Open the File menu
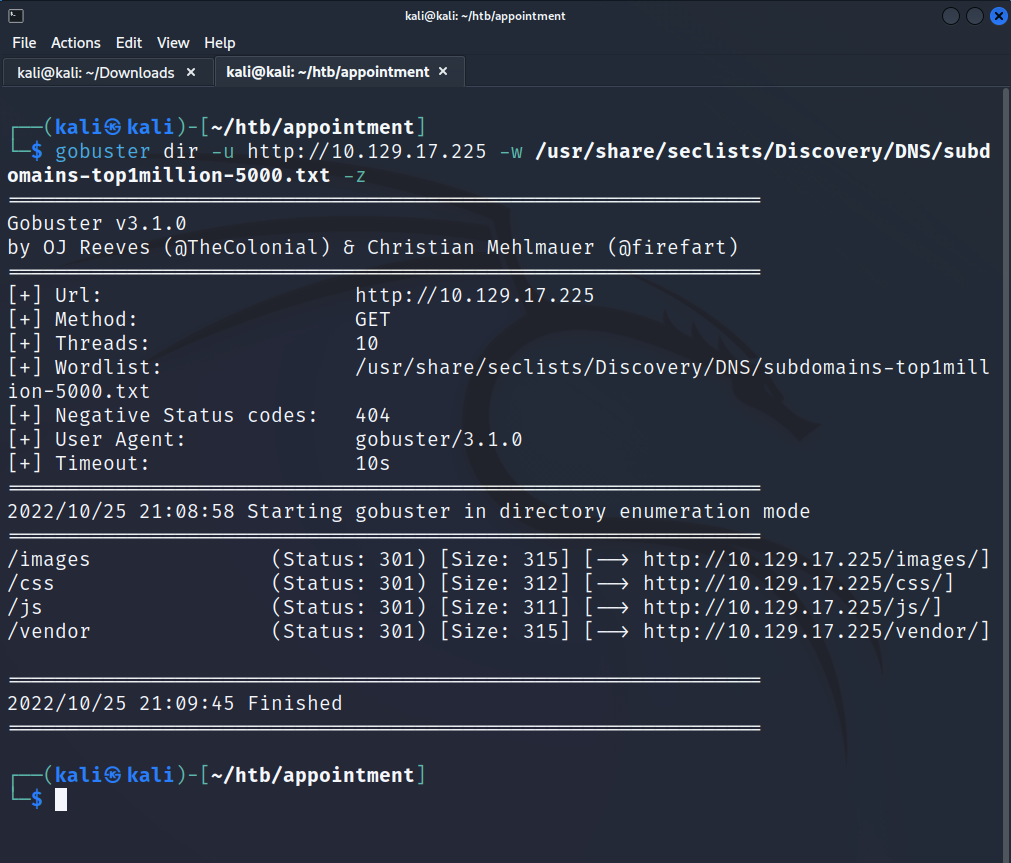This screenshot has width=1011, height=863. (x=24, y=43)
